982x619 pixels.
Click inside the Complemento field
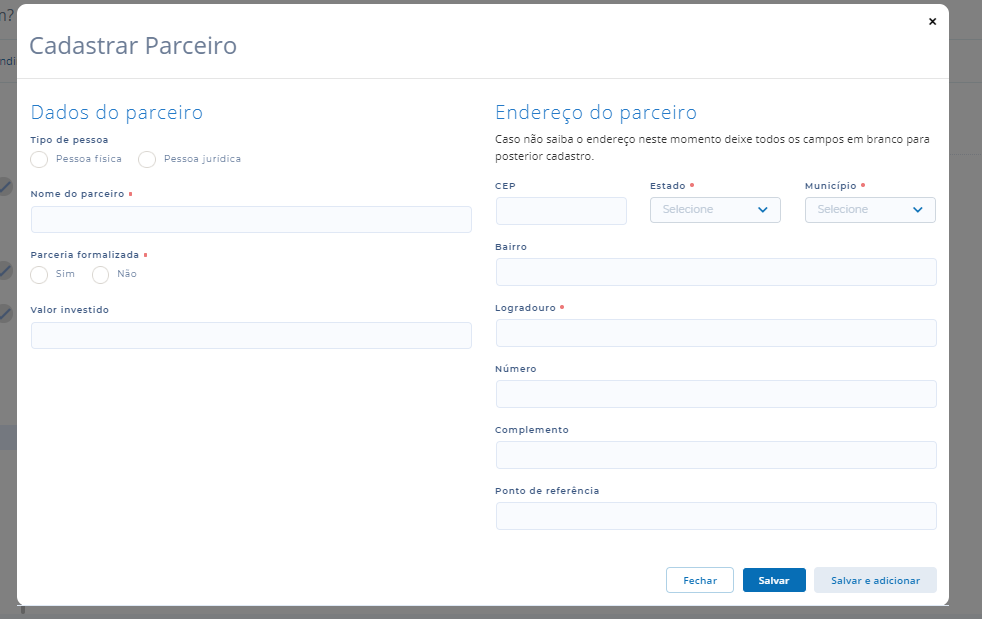[716, 455]
